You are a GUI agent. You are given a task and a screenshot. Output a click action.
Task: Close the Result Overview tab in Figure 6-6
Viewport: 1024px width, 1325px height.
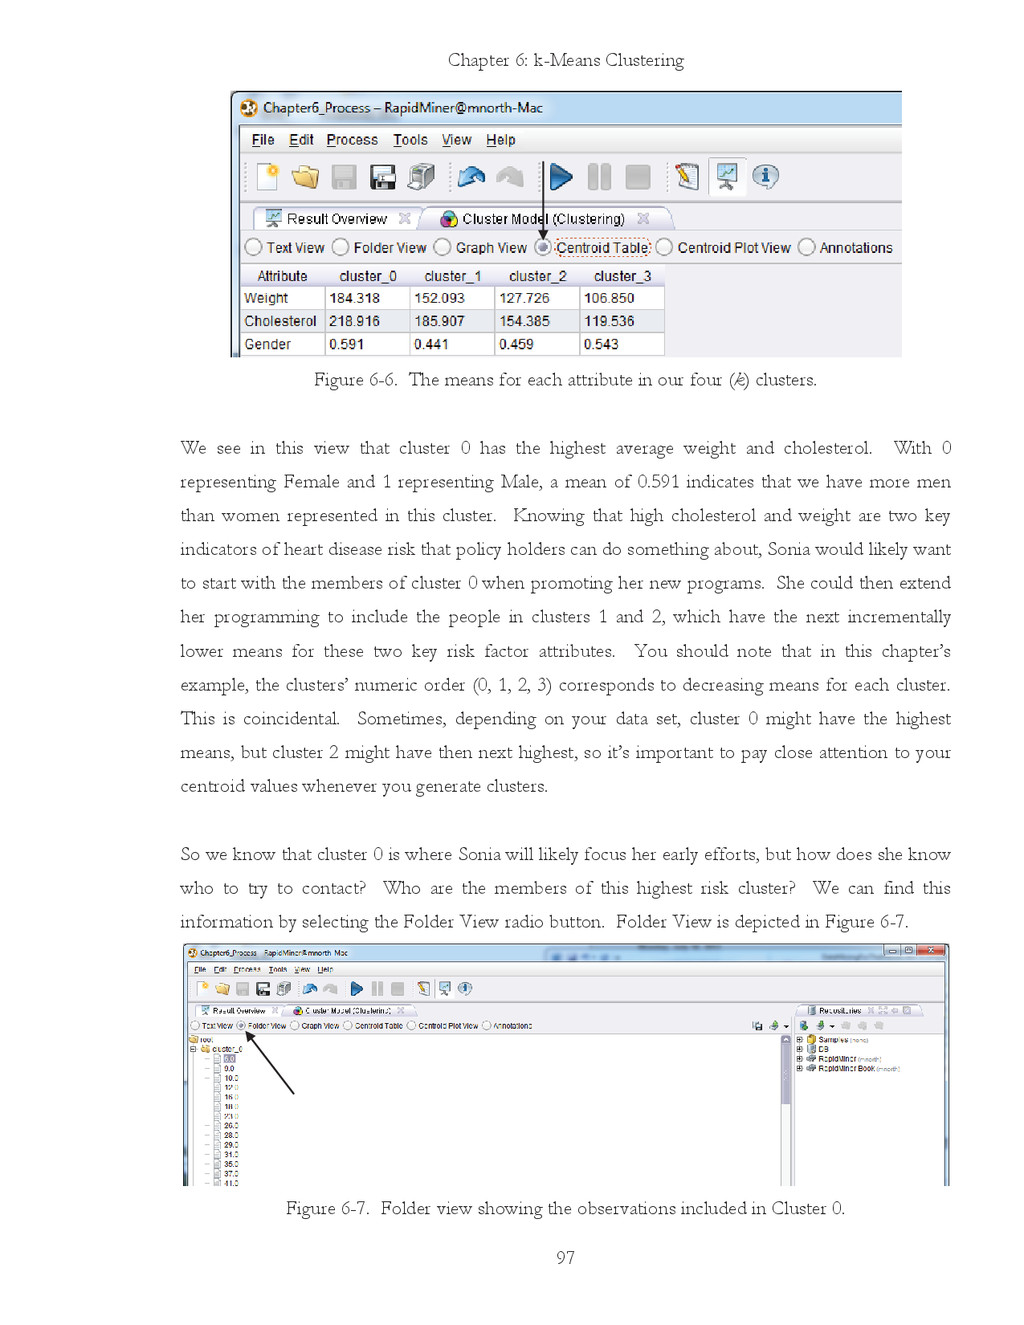point(405,218)
